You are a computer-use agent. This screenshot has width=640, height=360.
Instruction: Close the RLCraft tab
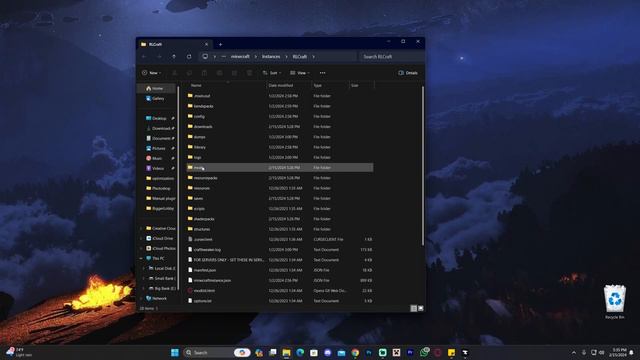click(x=206, y=44)
